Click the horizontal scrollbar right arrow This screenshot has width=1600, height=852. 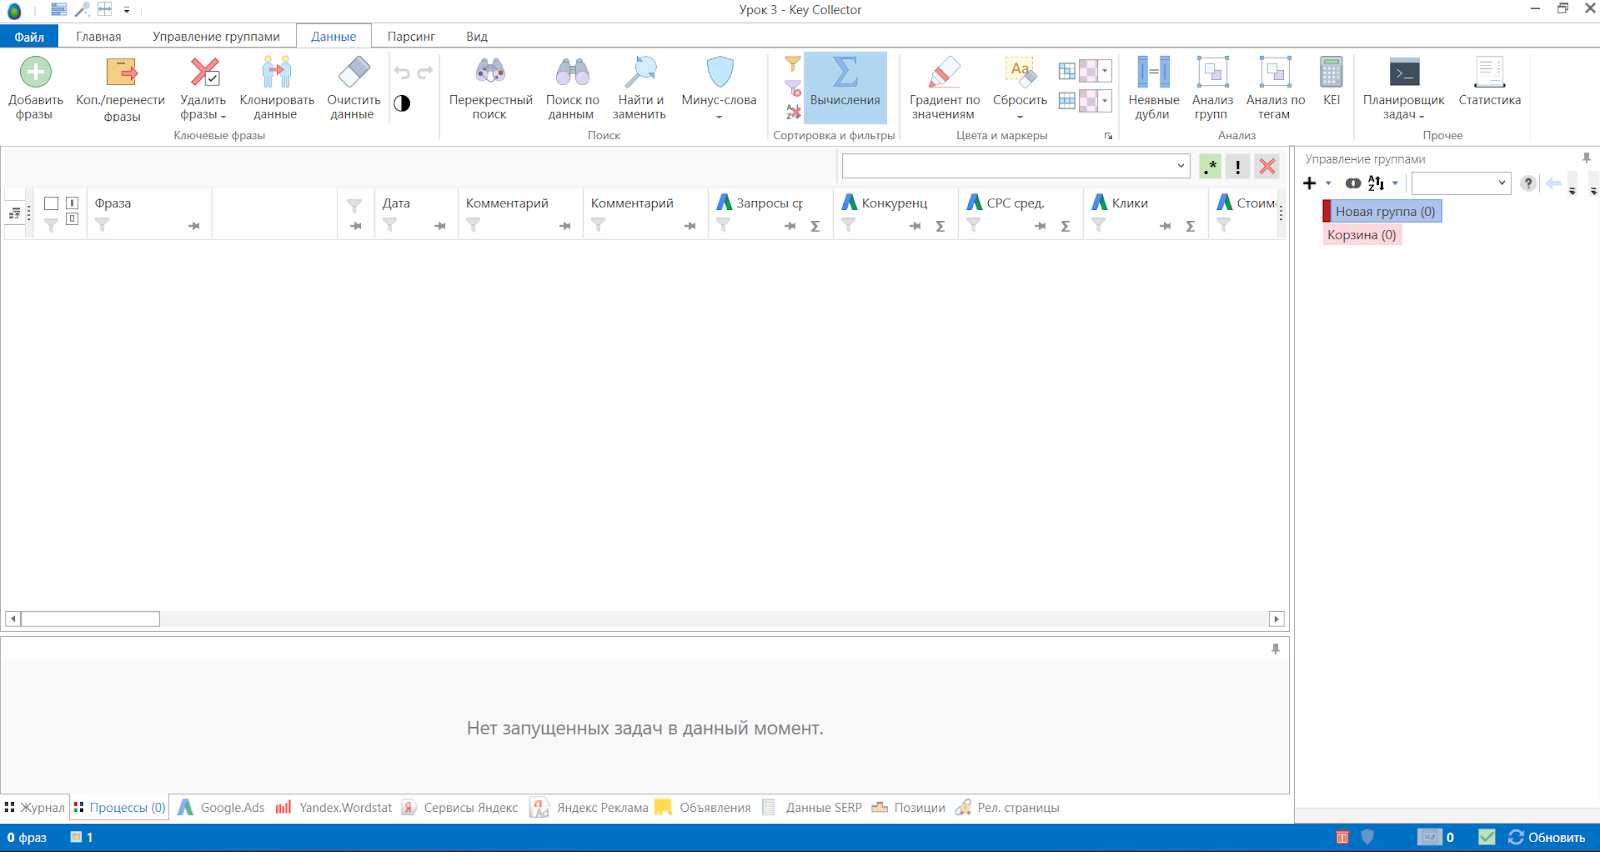click(x=1276, y=619)
